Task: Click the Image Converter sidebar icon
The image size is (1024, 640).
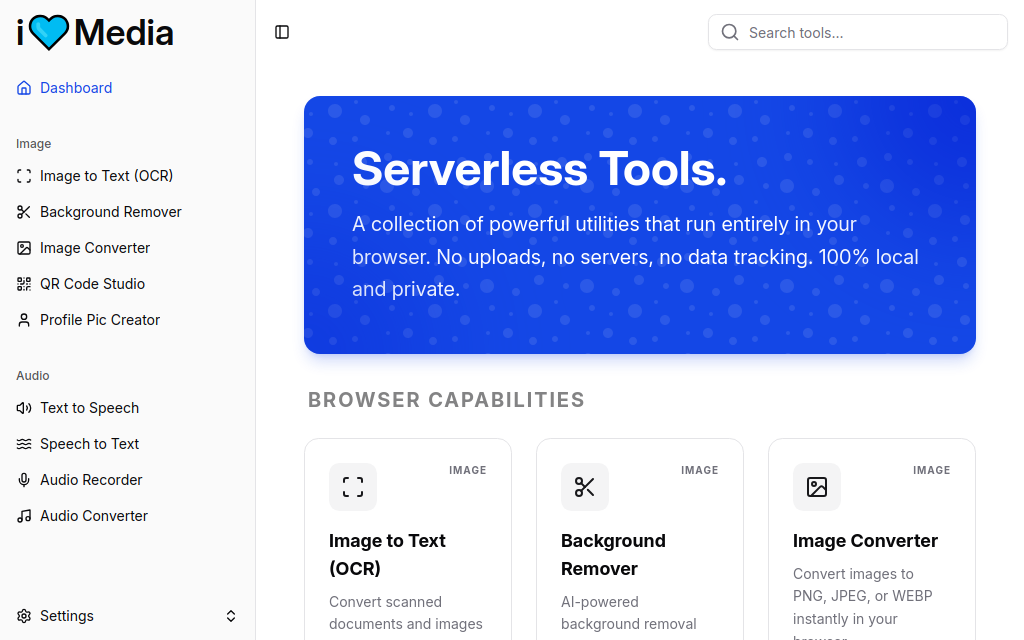Action: coord(24,248)
